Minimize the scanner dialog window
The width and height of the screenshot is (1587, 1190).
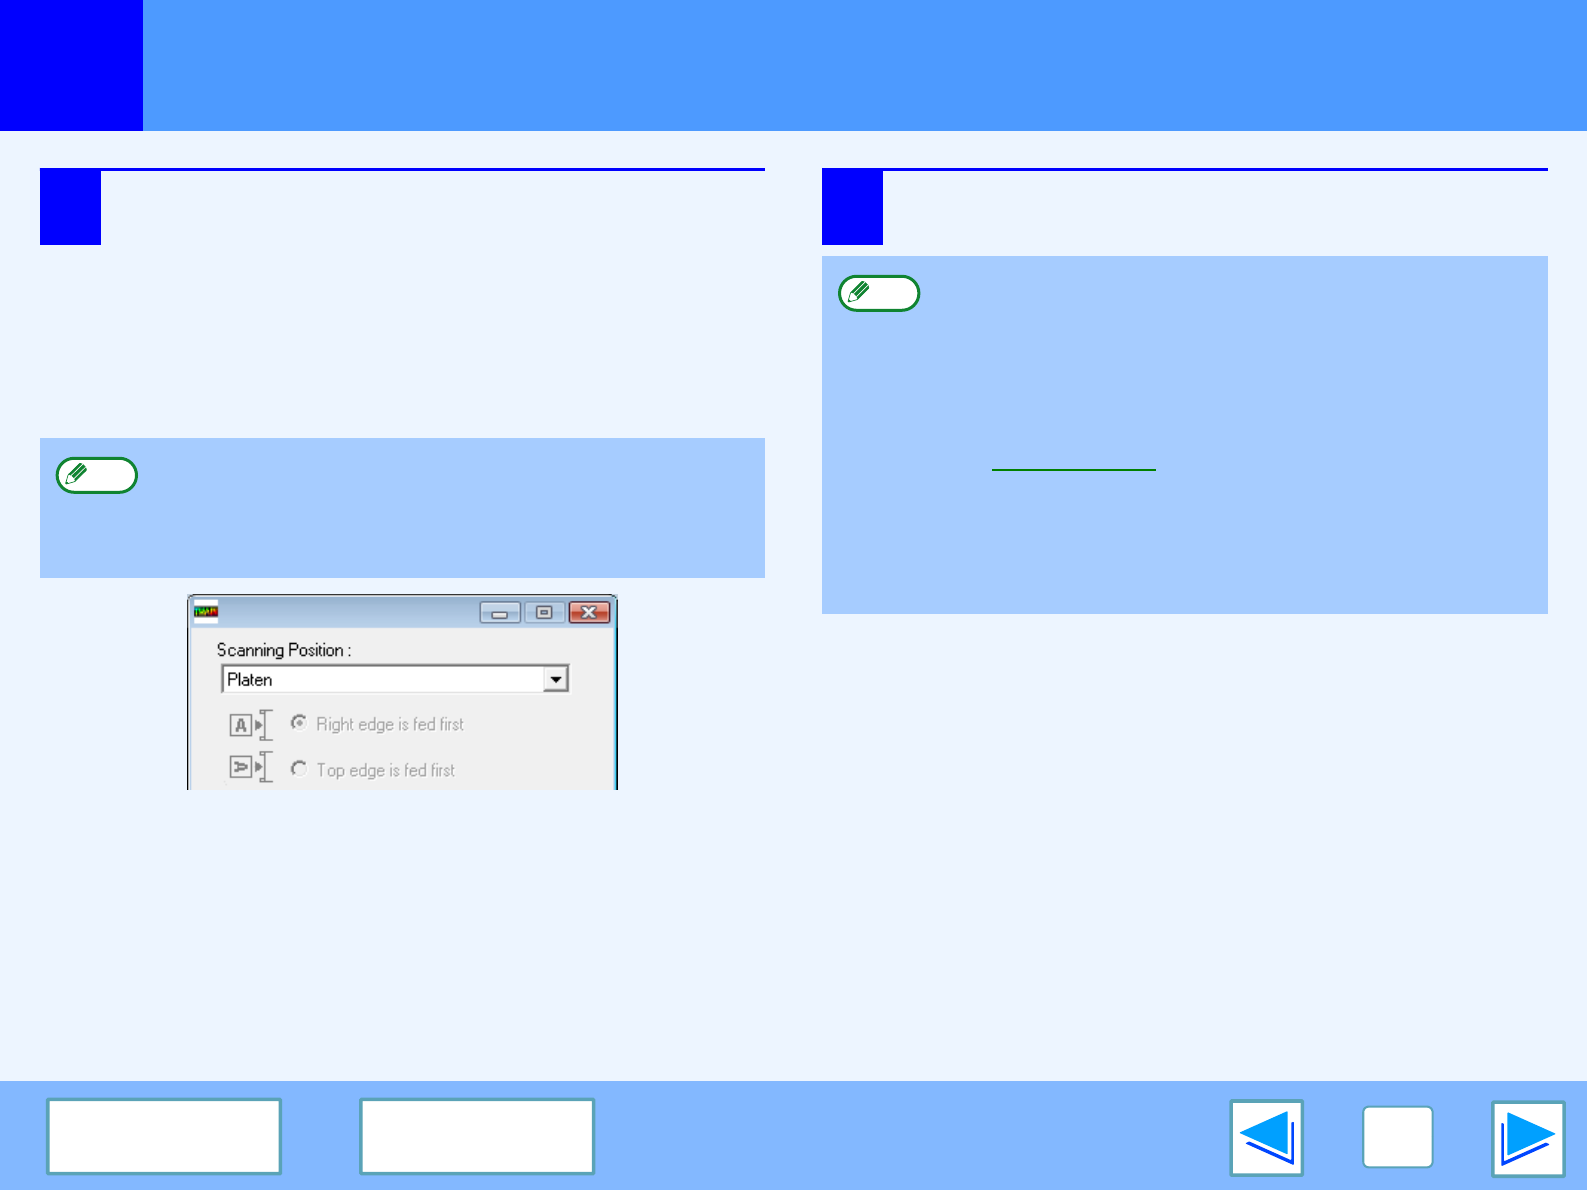point(499,612)
